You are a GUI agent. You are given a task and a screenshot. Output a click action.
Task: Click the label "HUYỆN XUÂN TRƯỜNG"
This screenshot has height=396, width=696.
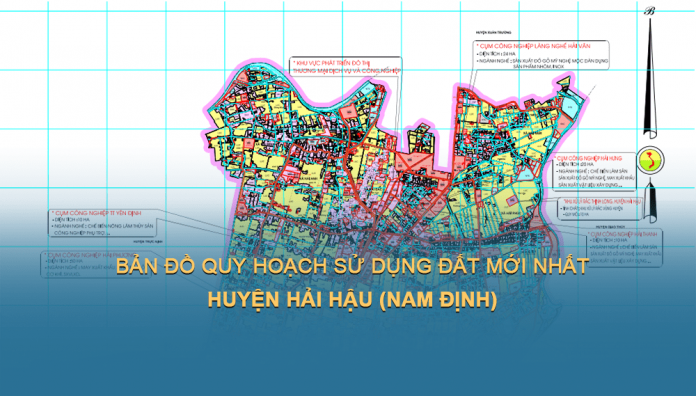[493, 33]
